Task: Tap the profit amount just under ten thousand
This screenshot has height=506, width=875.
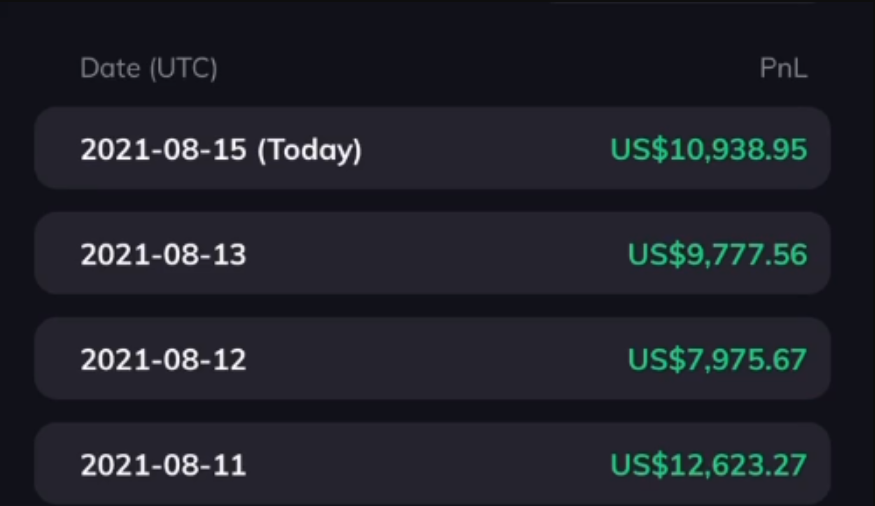Action: tap(717, 254)
